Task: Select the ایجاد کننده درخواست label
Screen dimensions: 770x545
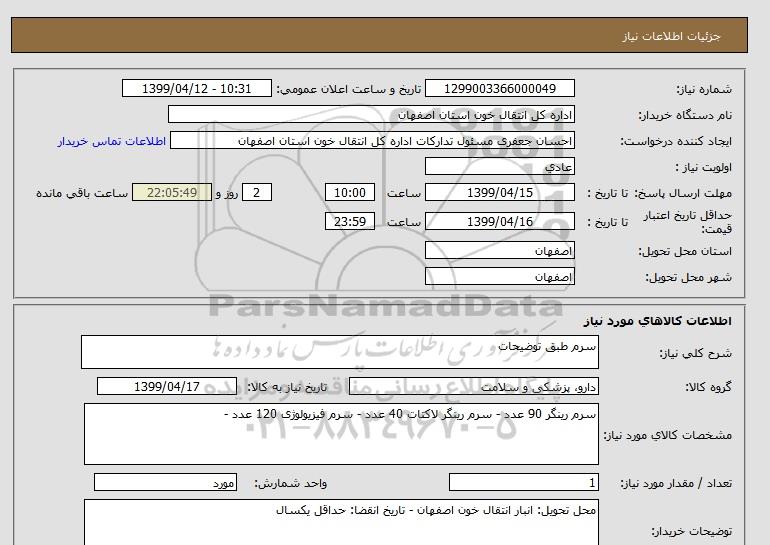Action: 676,141
